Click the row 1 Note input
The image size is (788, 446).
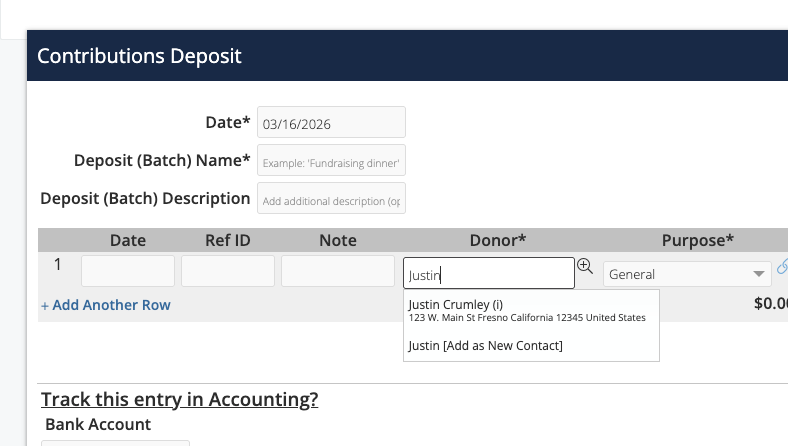[338, 272]
